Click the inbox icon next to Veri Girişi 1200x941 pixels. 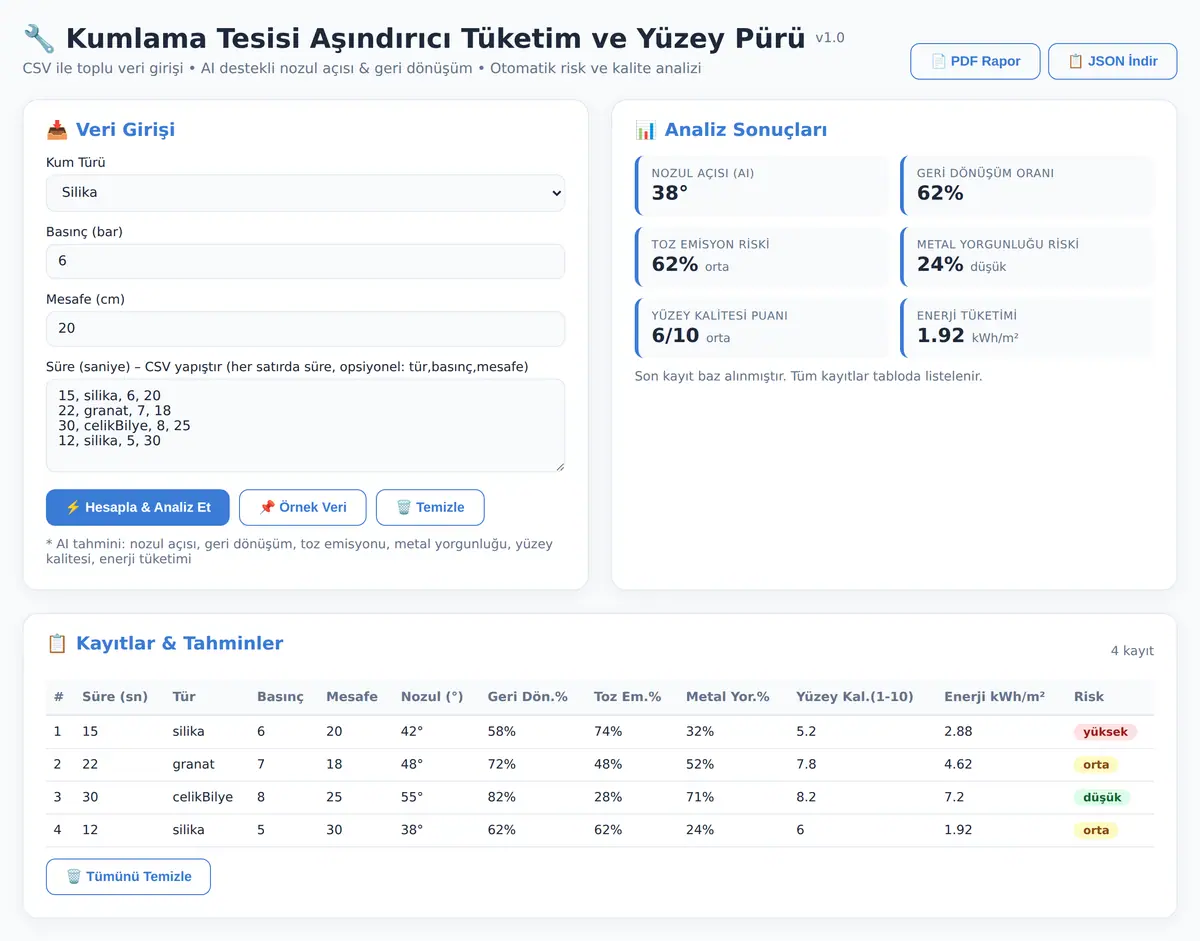tap(57, 129)
